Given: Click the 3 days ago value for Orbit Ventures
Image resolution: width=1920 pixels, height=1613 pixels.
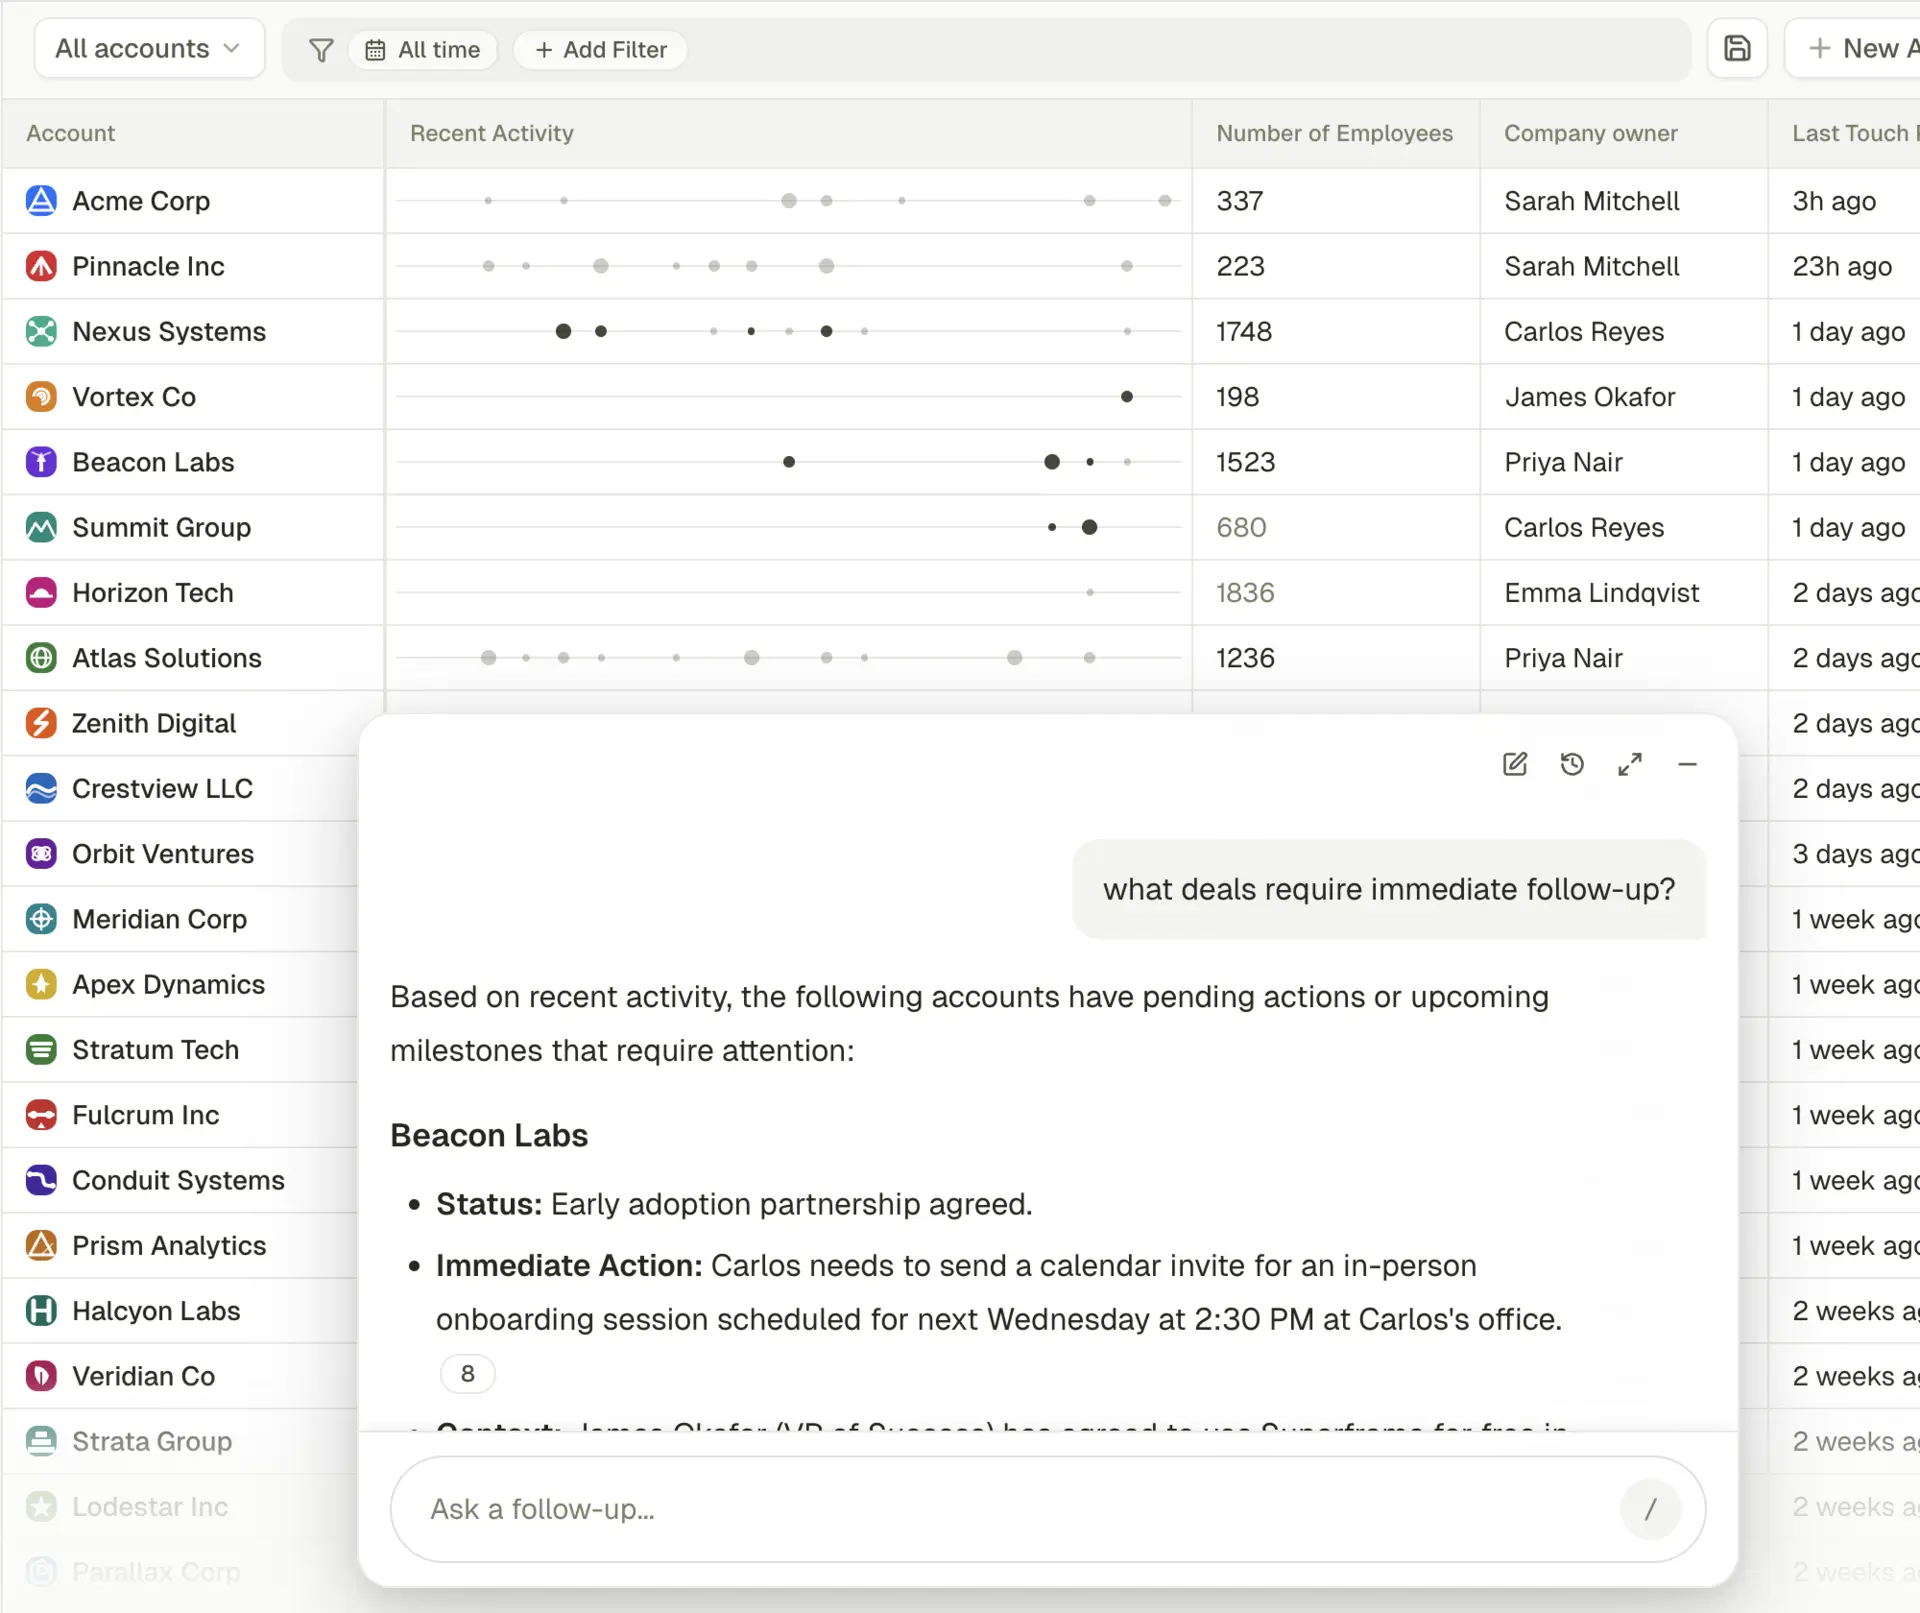Looking at the screenshot, I should (x=1856, y=854).
